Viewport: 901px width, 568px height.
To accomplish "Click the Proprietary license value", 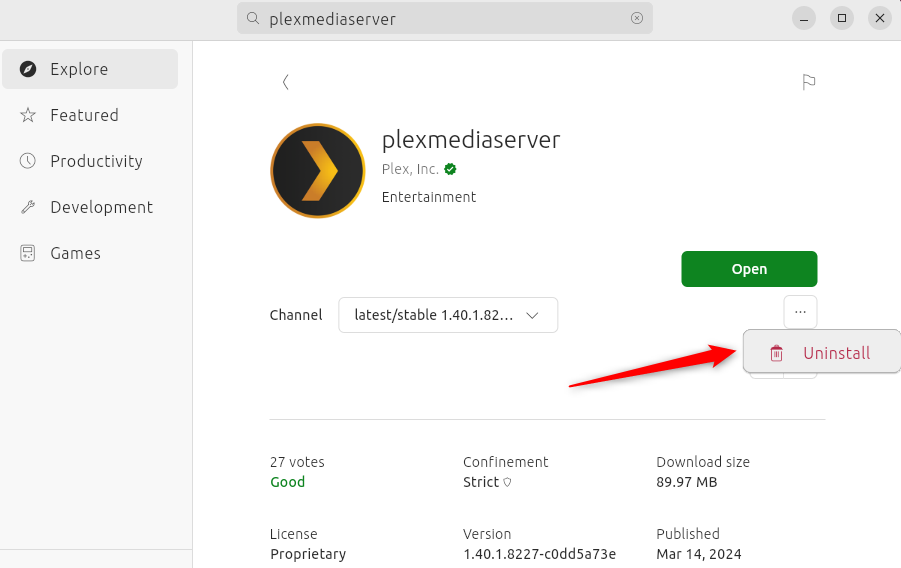I will pos(308,554).
